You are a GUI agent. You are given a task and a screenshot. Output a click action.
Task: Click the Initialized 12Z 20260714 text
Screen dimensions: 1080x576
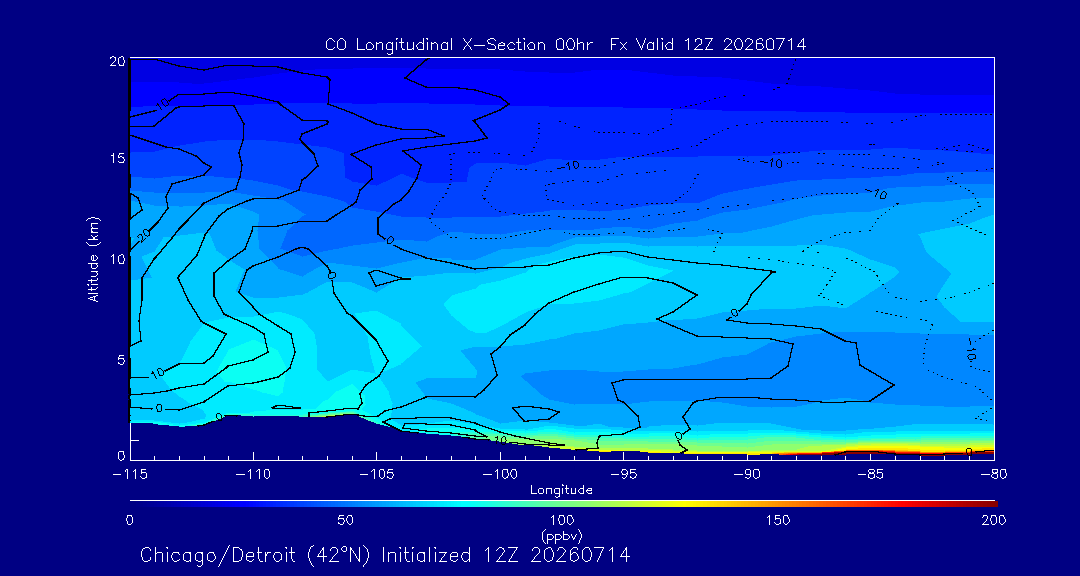[x=506, y=555]
